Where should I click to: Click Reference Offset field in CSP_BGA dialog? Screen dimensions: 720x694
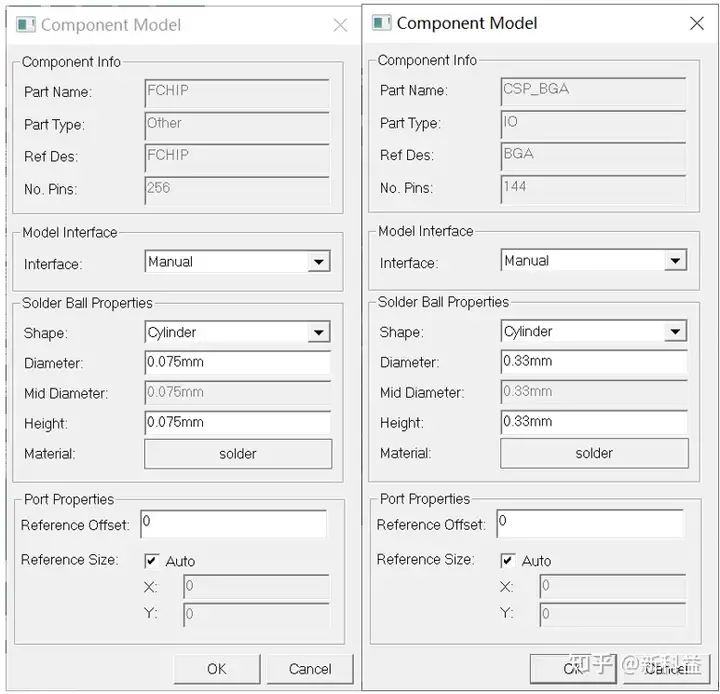click(x=590, y=523)
